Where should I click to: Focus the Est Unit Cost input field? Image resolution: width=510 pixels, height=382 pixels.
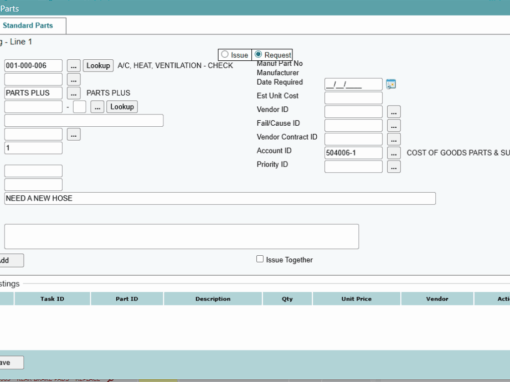coord(353,98)
